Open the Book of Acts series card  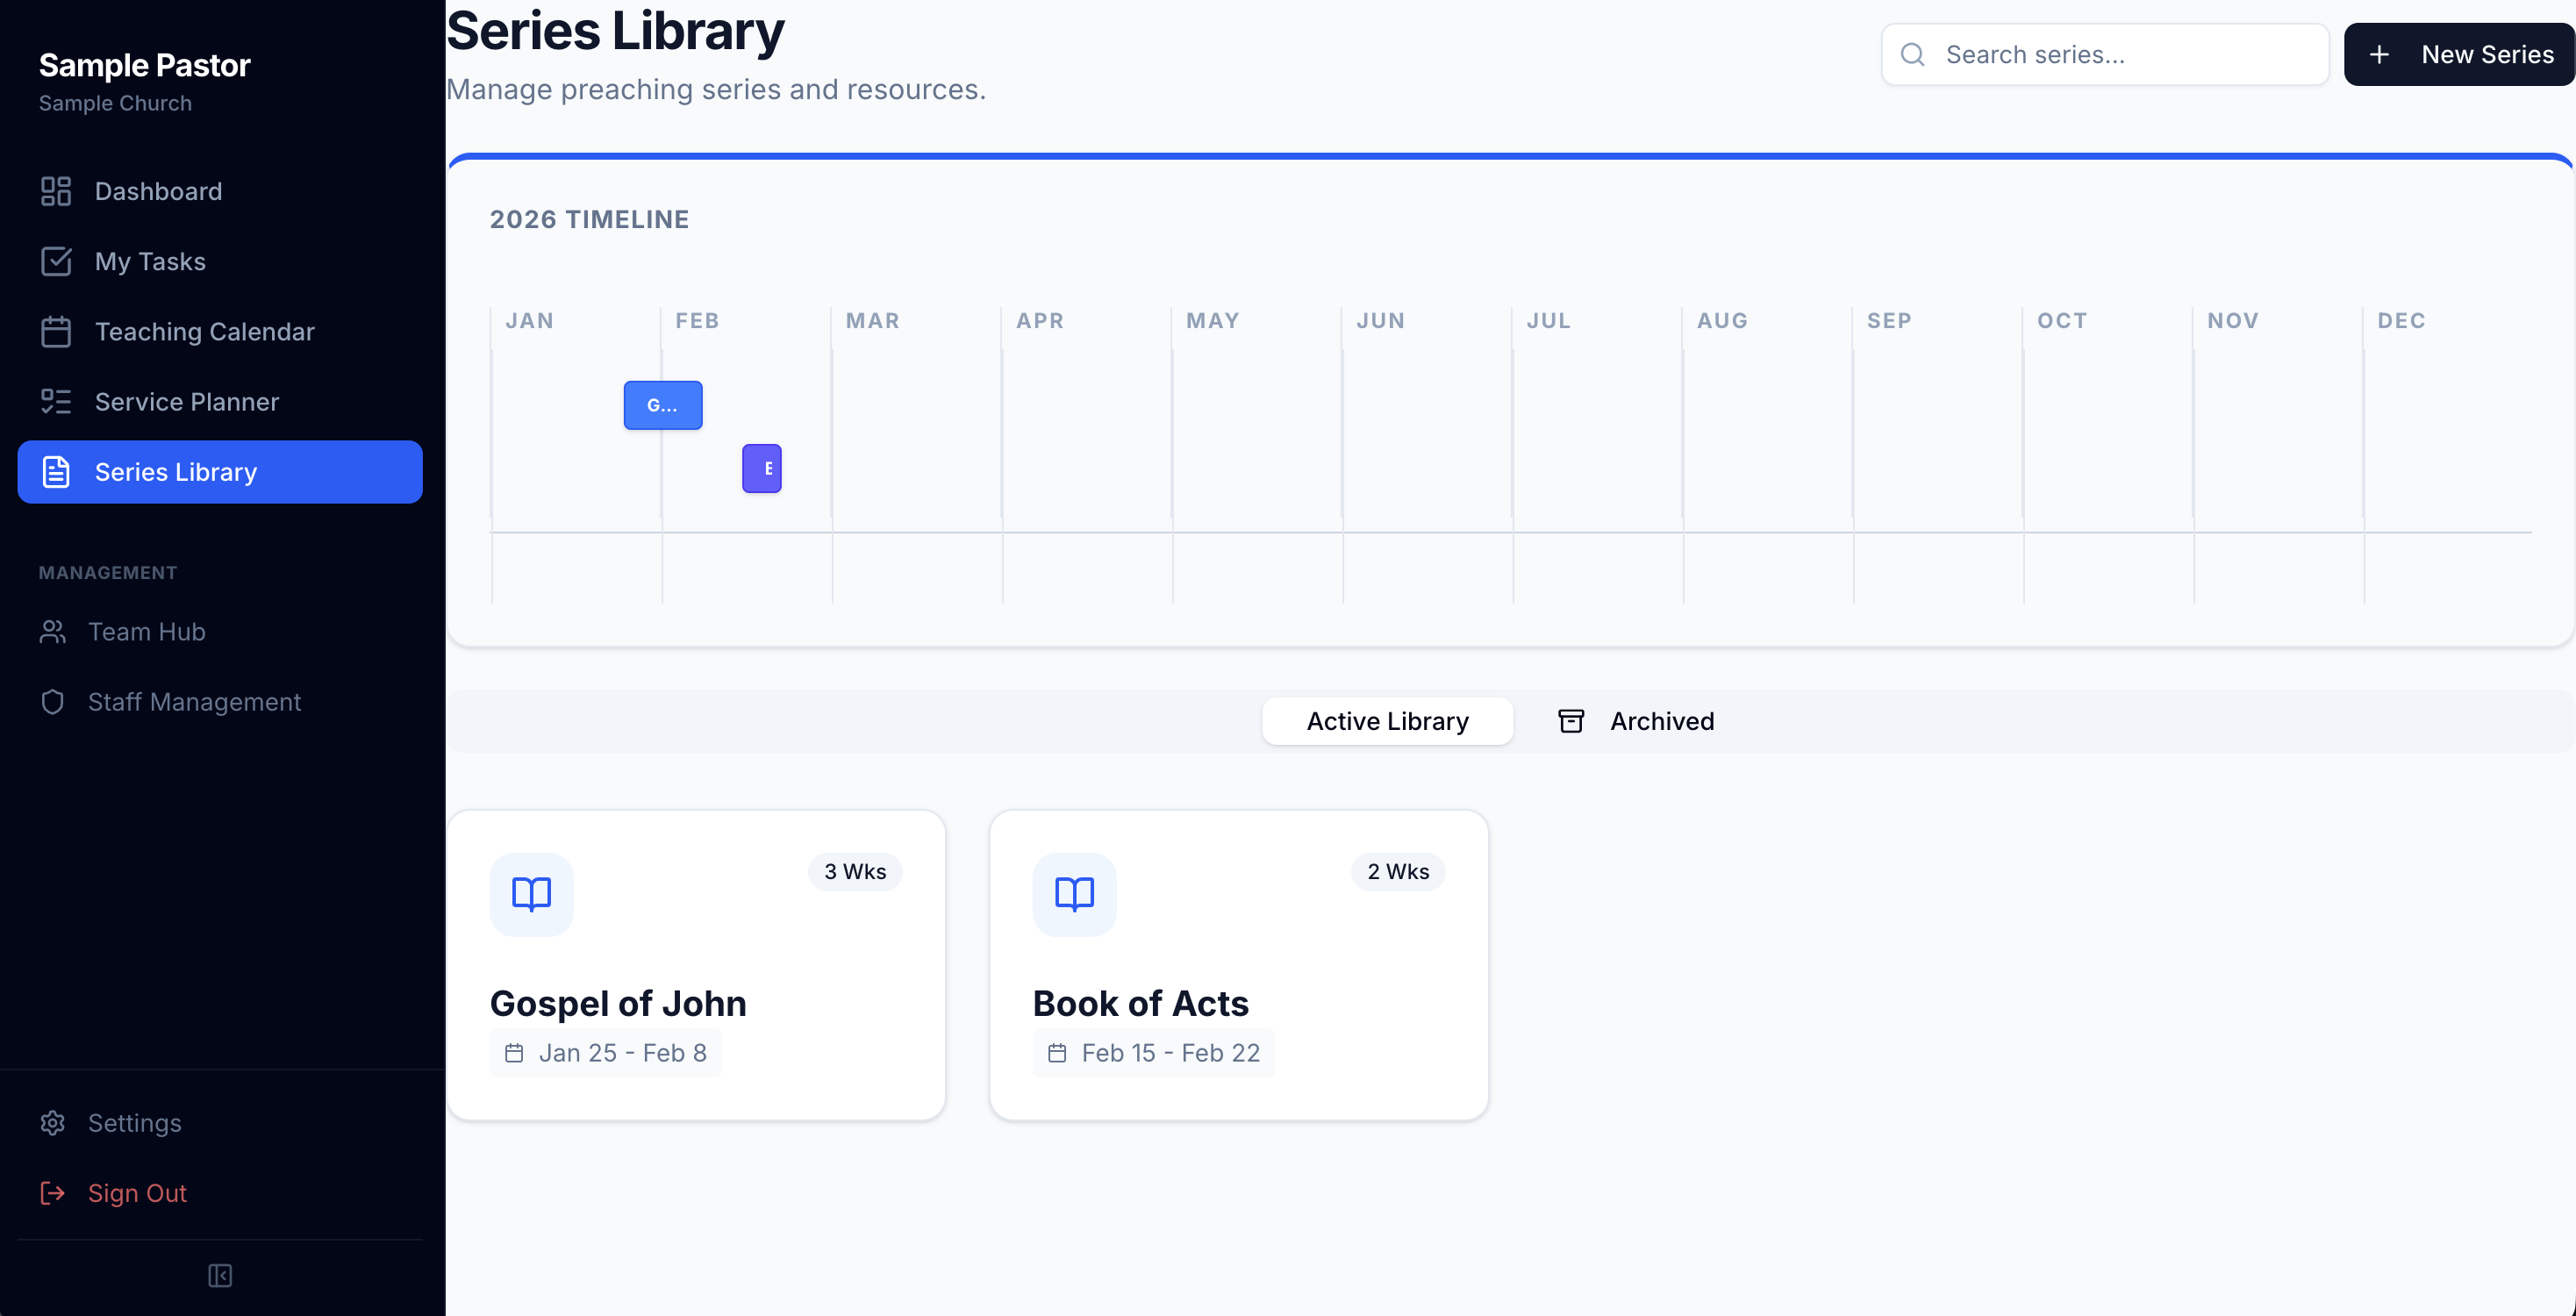(1239, 963)
